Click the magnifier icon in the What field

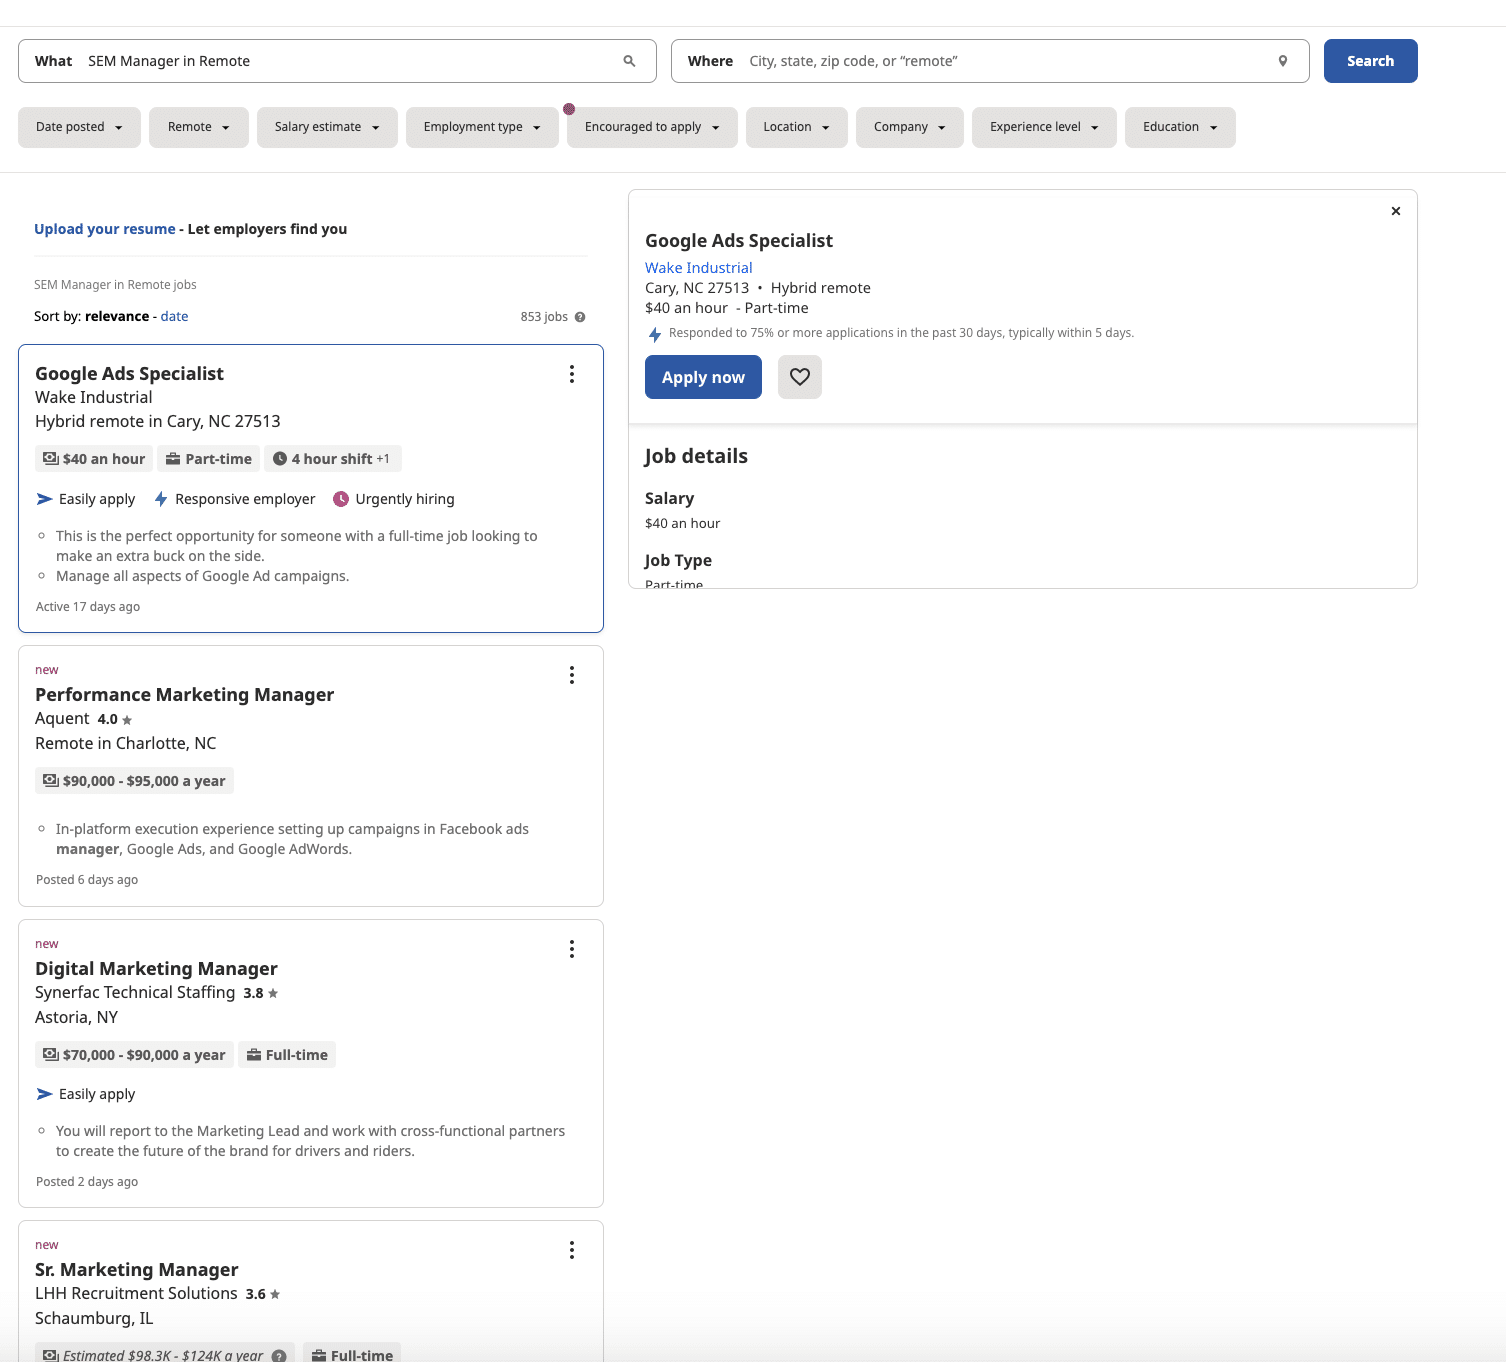pos(629,61)
